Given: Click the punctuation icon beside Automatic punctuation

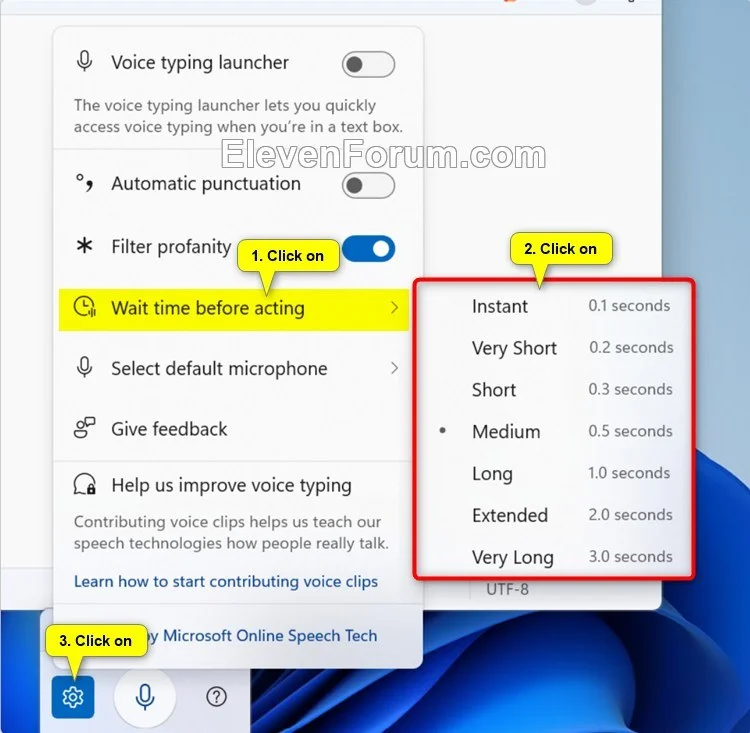Looking at the screenshot, I should click(x=85, y=183).
